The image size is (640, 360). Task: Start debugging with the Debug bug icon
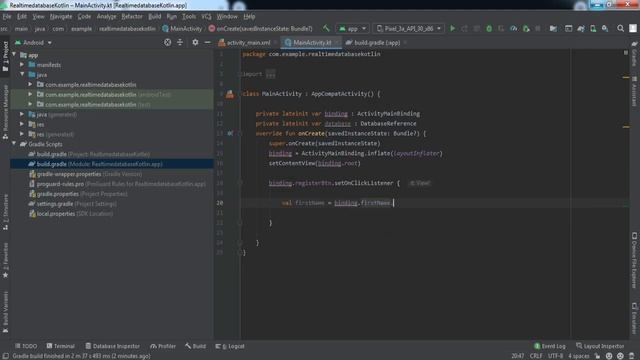tap(489, 29)
